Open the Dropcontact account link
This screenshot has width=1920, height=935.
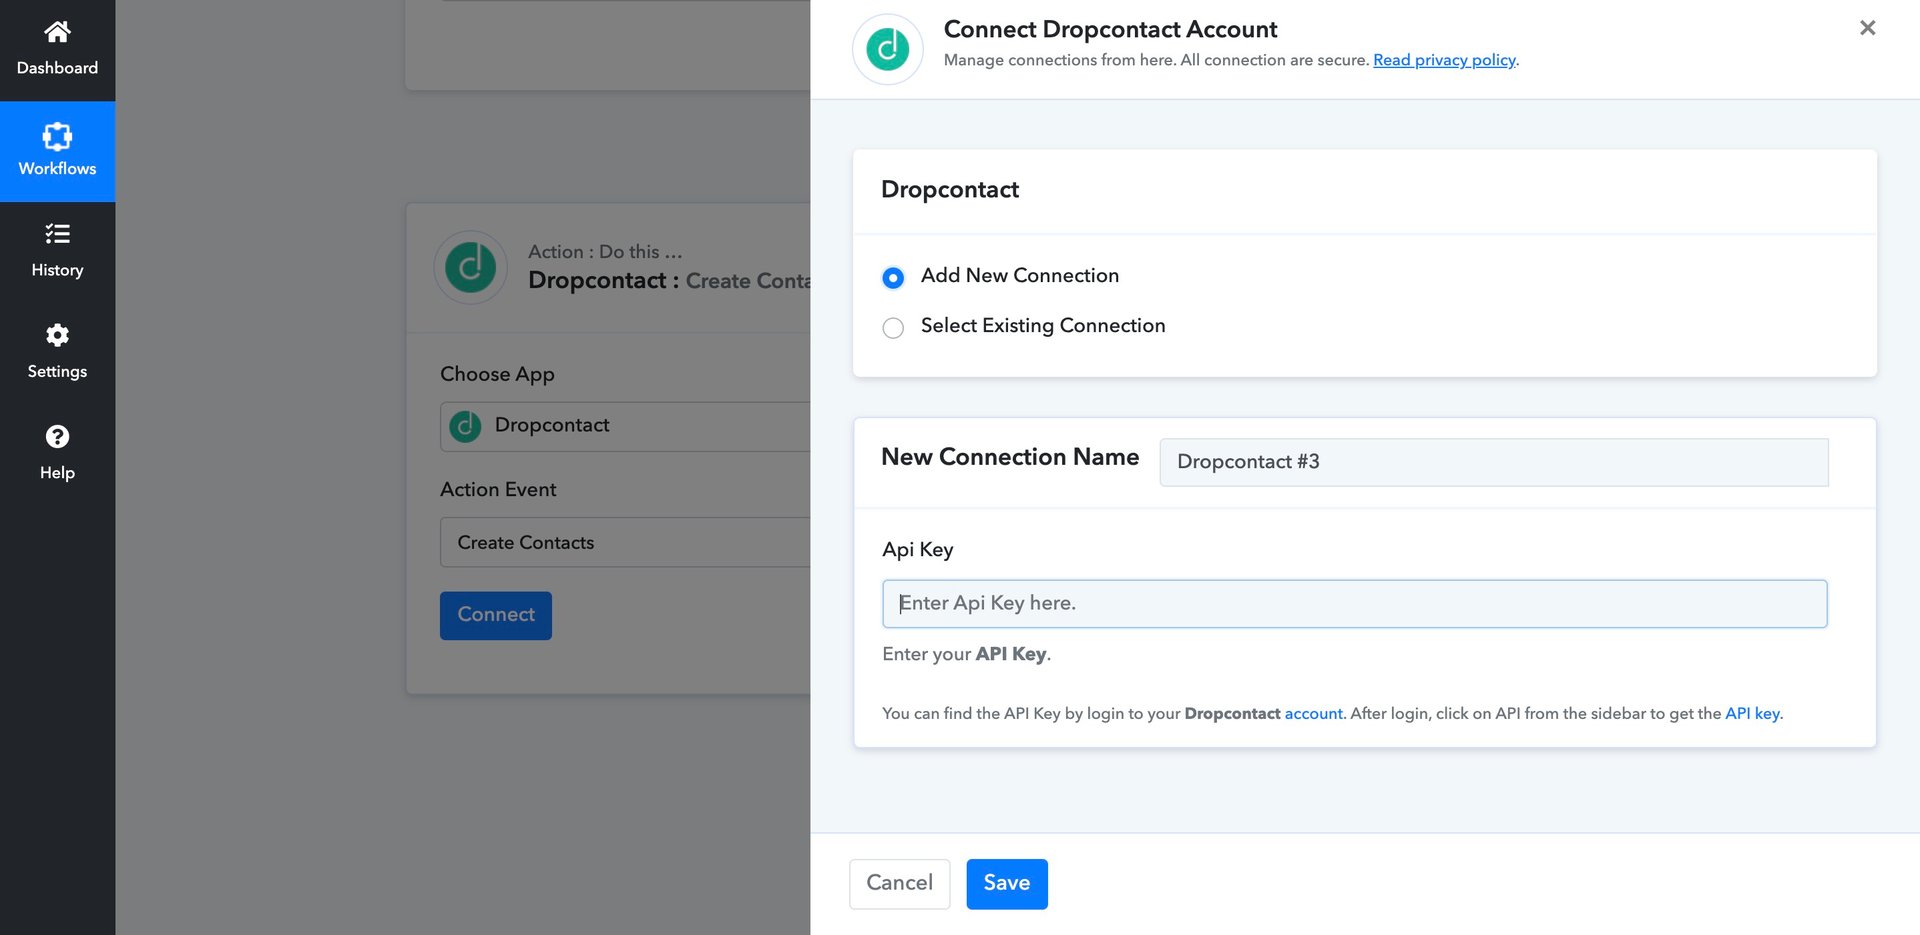(1313, 713)
